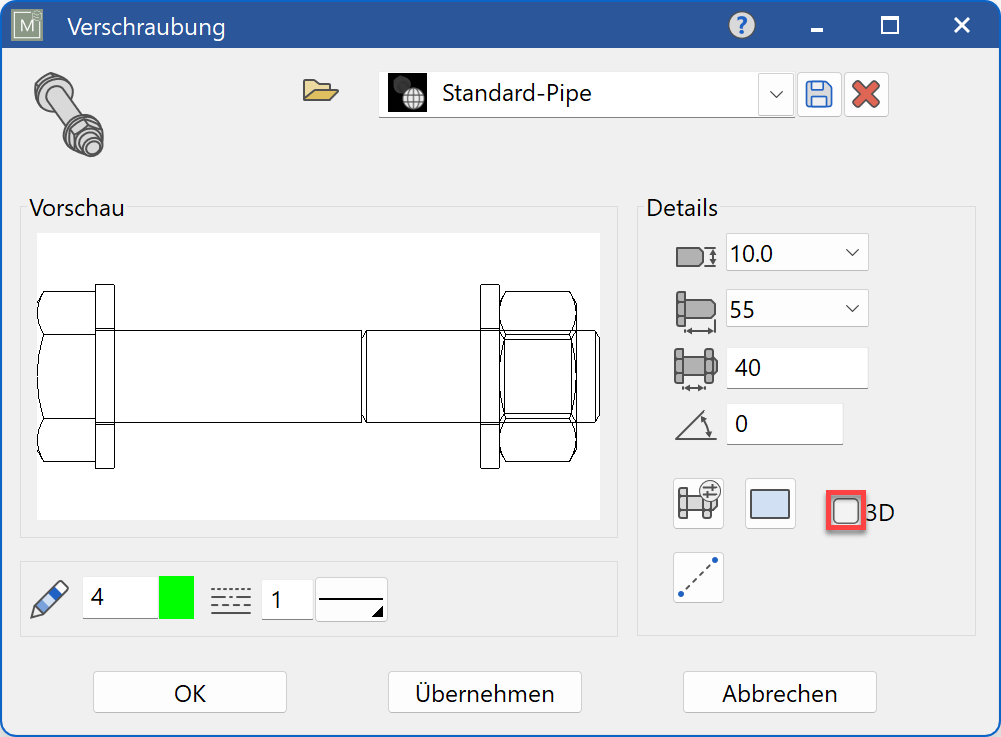
Task: Click the bolt length icon in Details
Action: coord(694,308)
